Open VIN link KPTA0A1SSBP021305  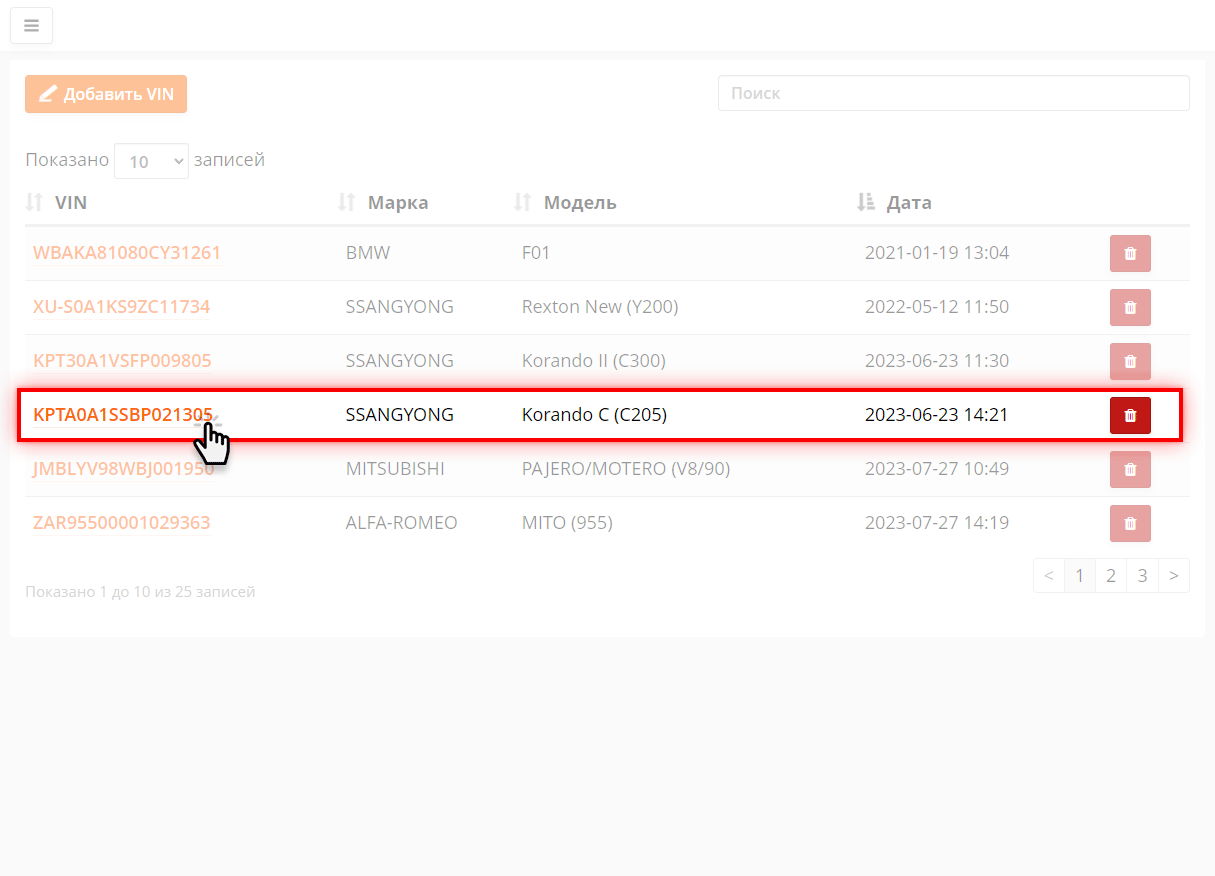click(122, 415)
